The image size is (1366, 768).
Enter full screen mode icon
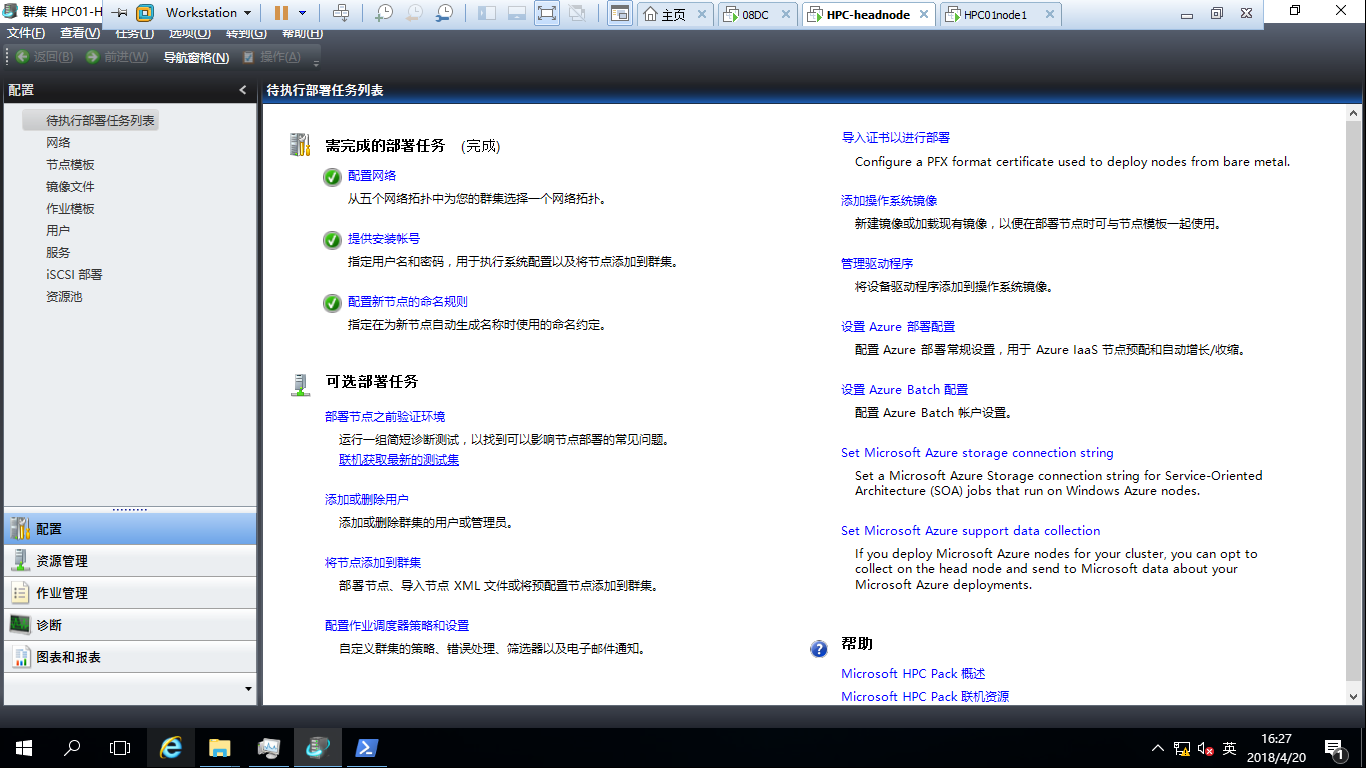point(547,13)
